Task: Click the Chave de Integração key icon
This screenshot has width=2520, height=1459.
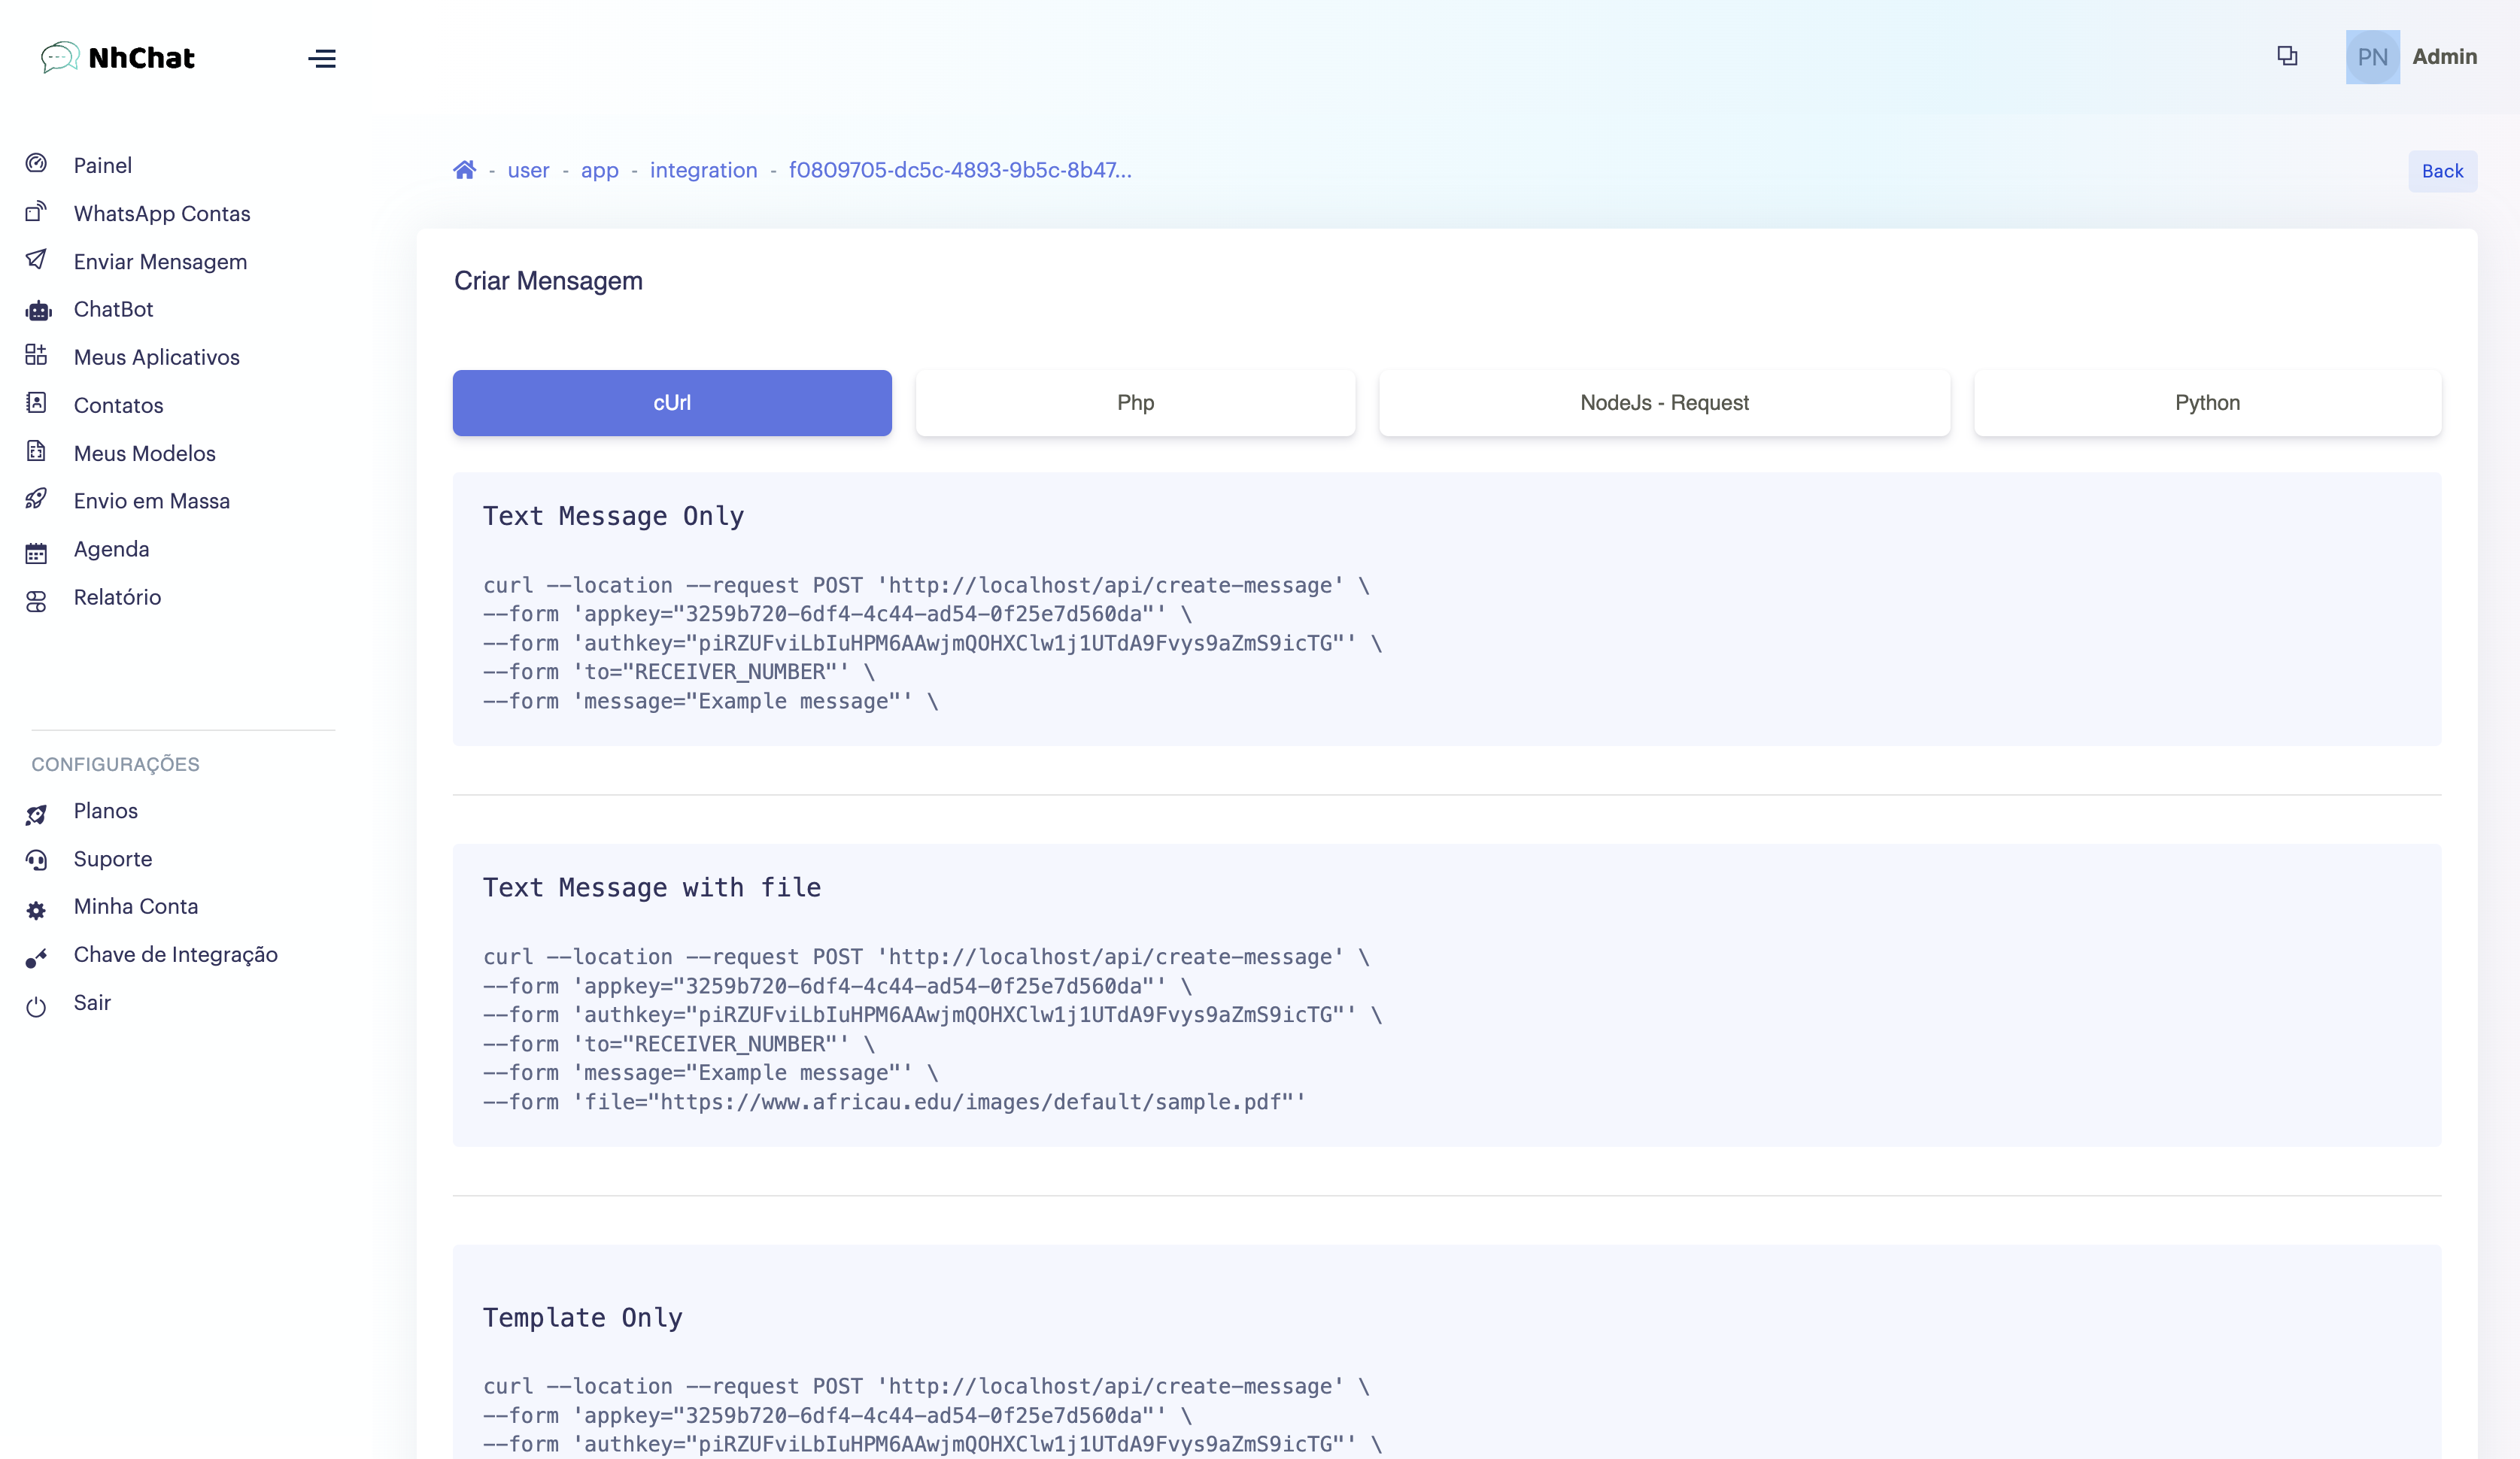Action: tap(36, 959)
